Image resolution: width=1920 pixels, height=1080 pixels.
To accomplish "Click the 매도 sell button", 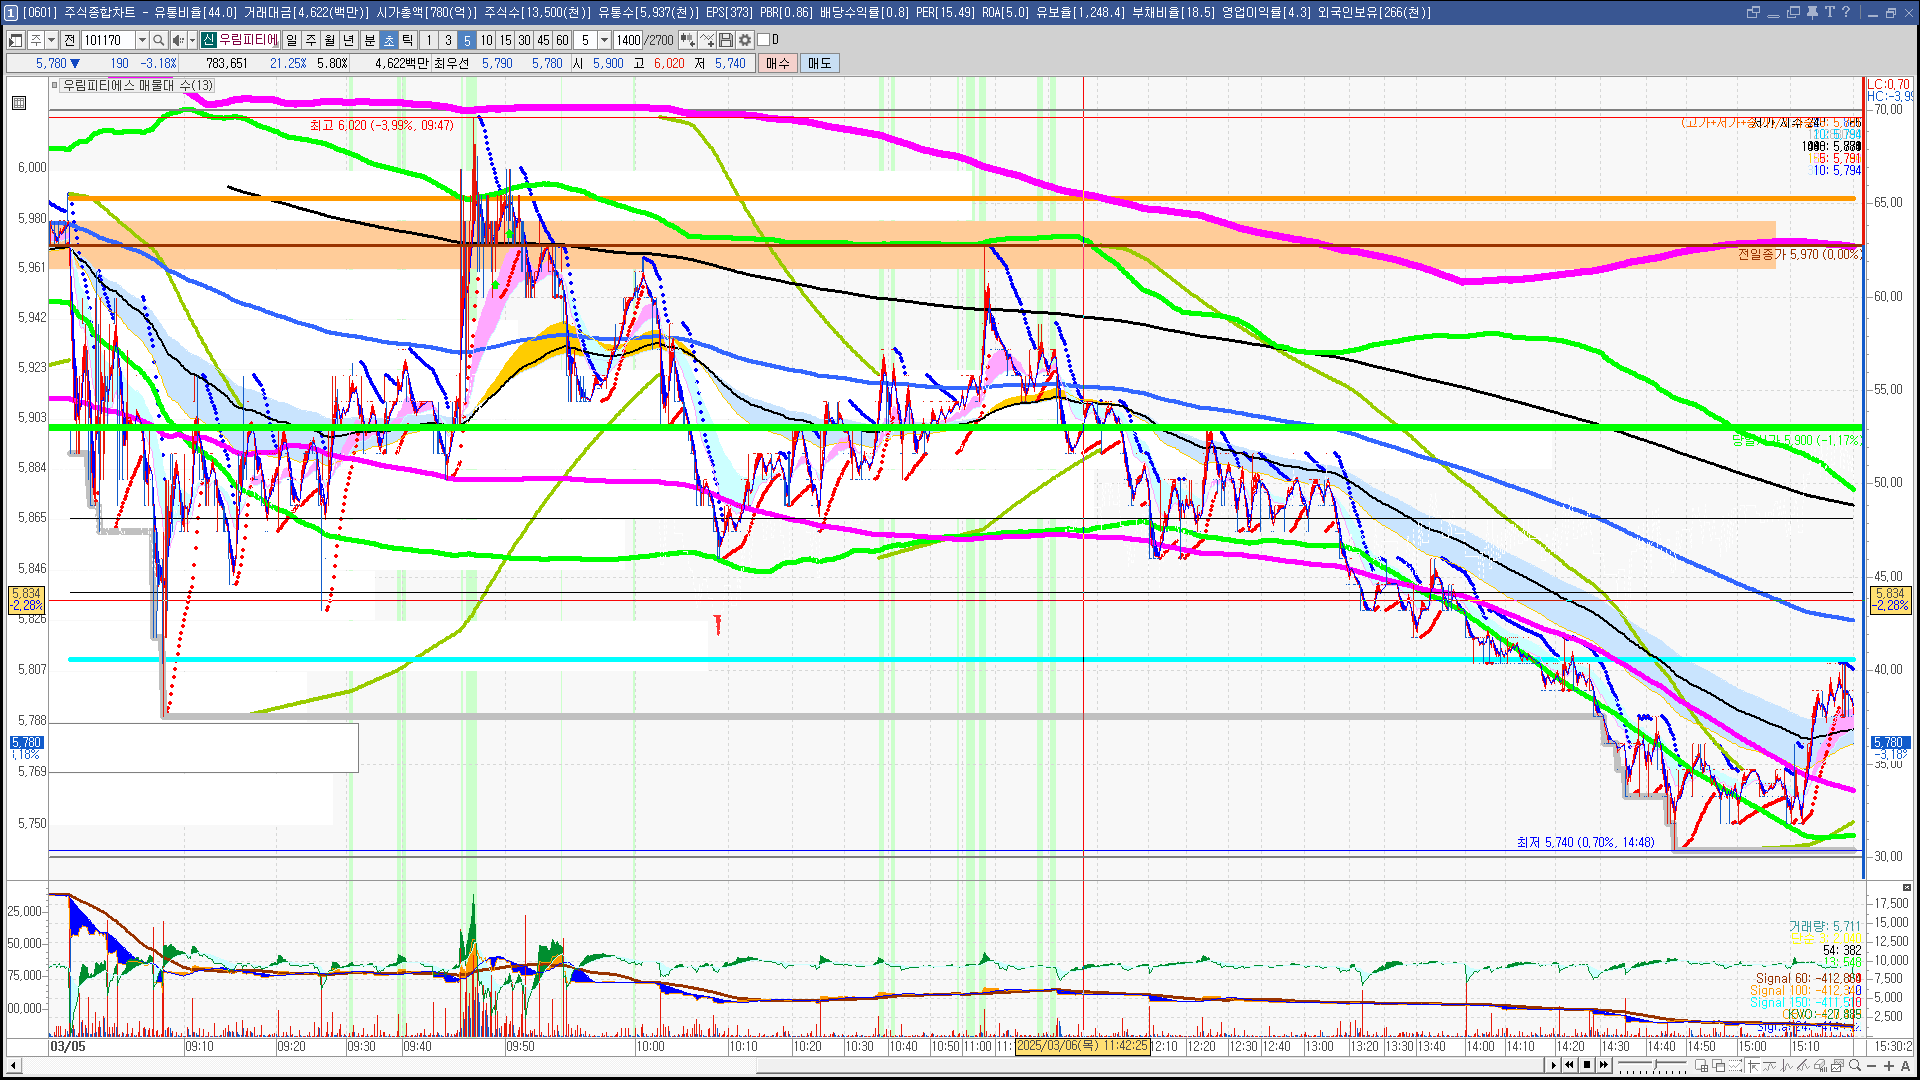I will coord(820,63).
